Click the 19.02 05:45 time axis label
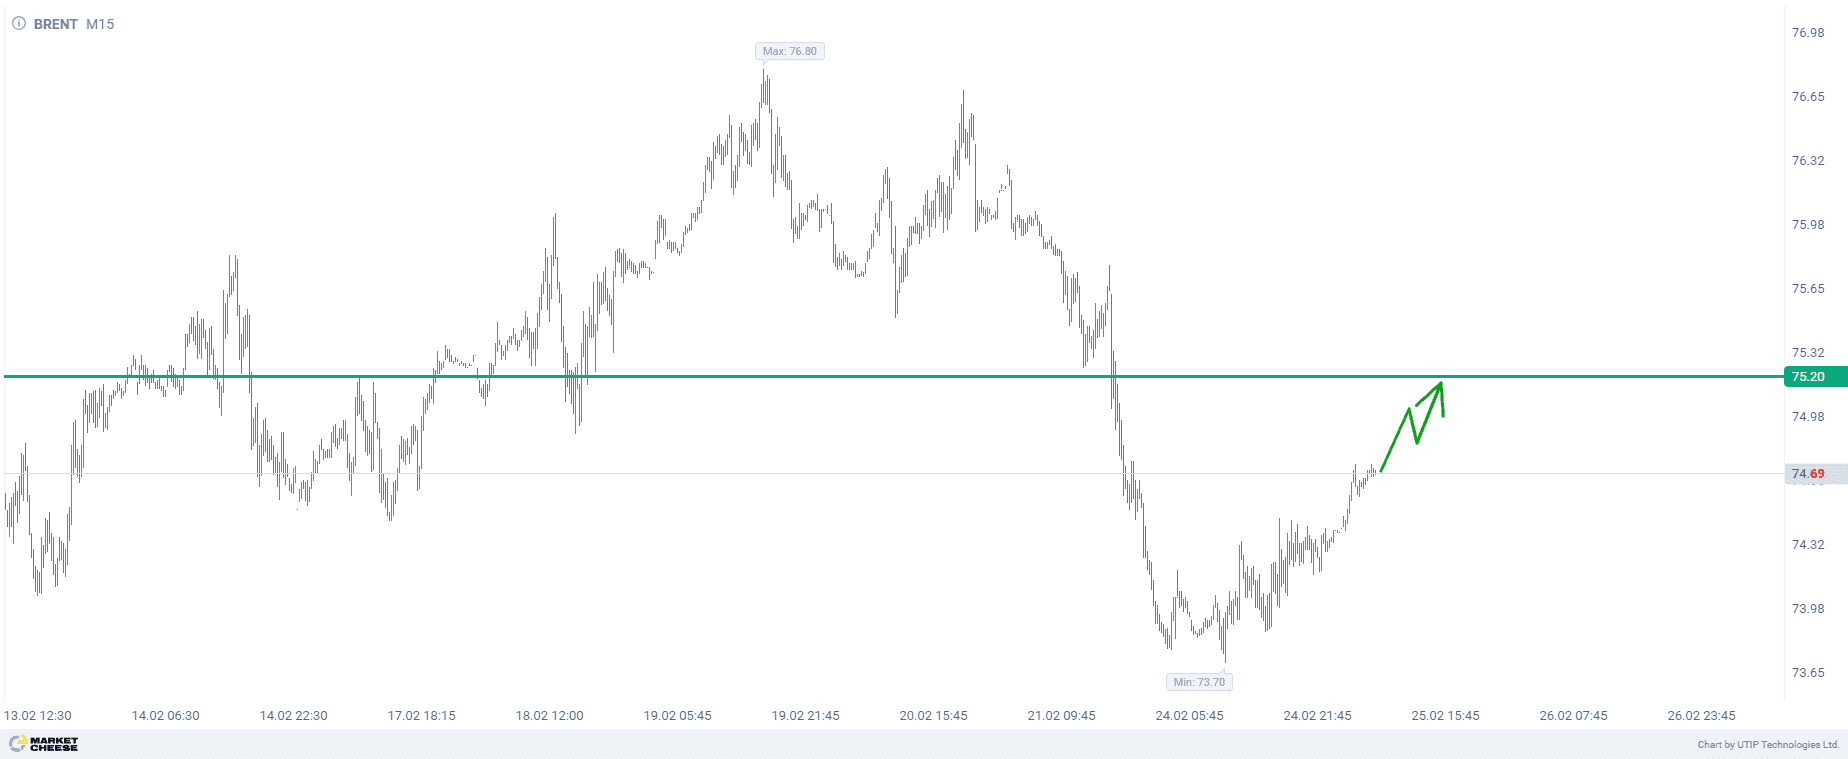 678,716
